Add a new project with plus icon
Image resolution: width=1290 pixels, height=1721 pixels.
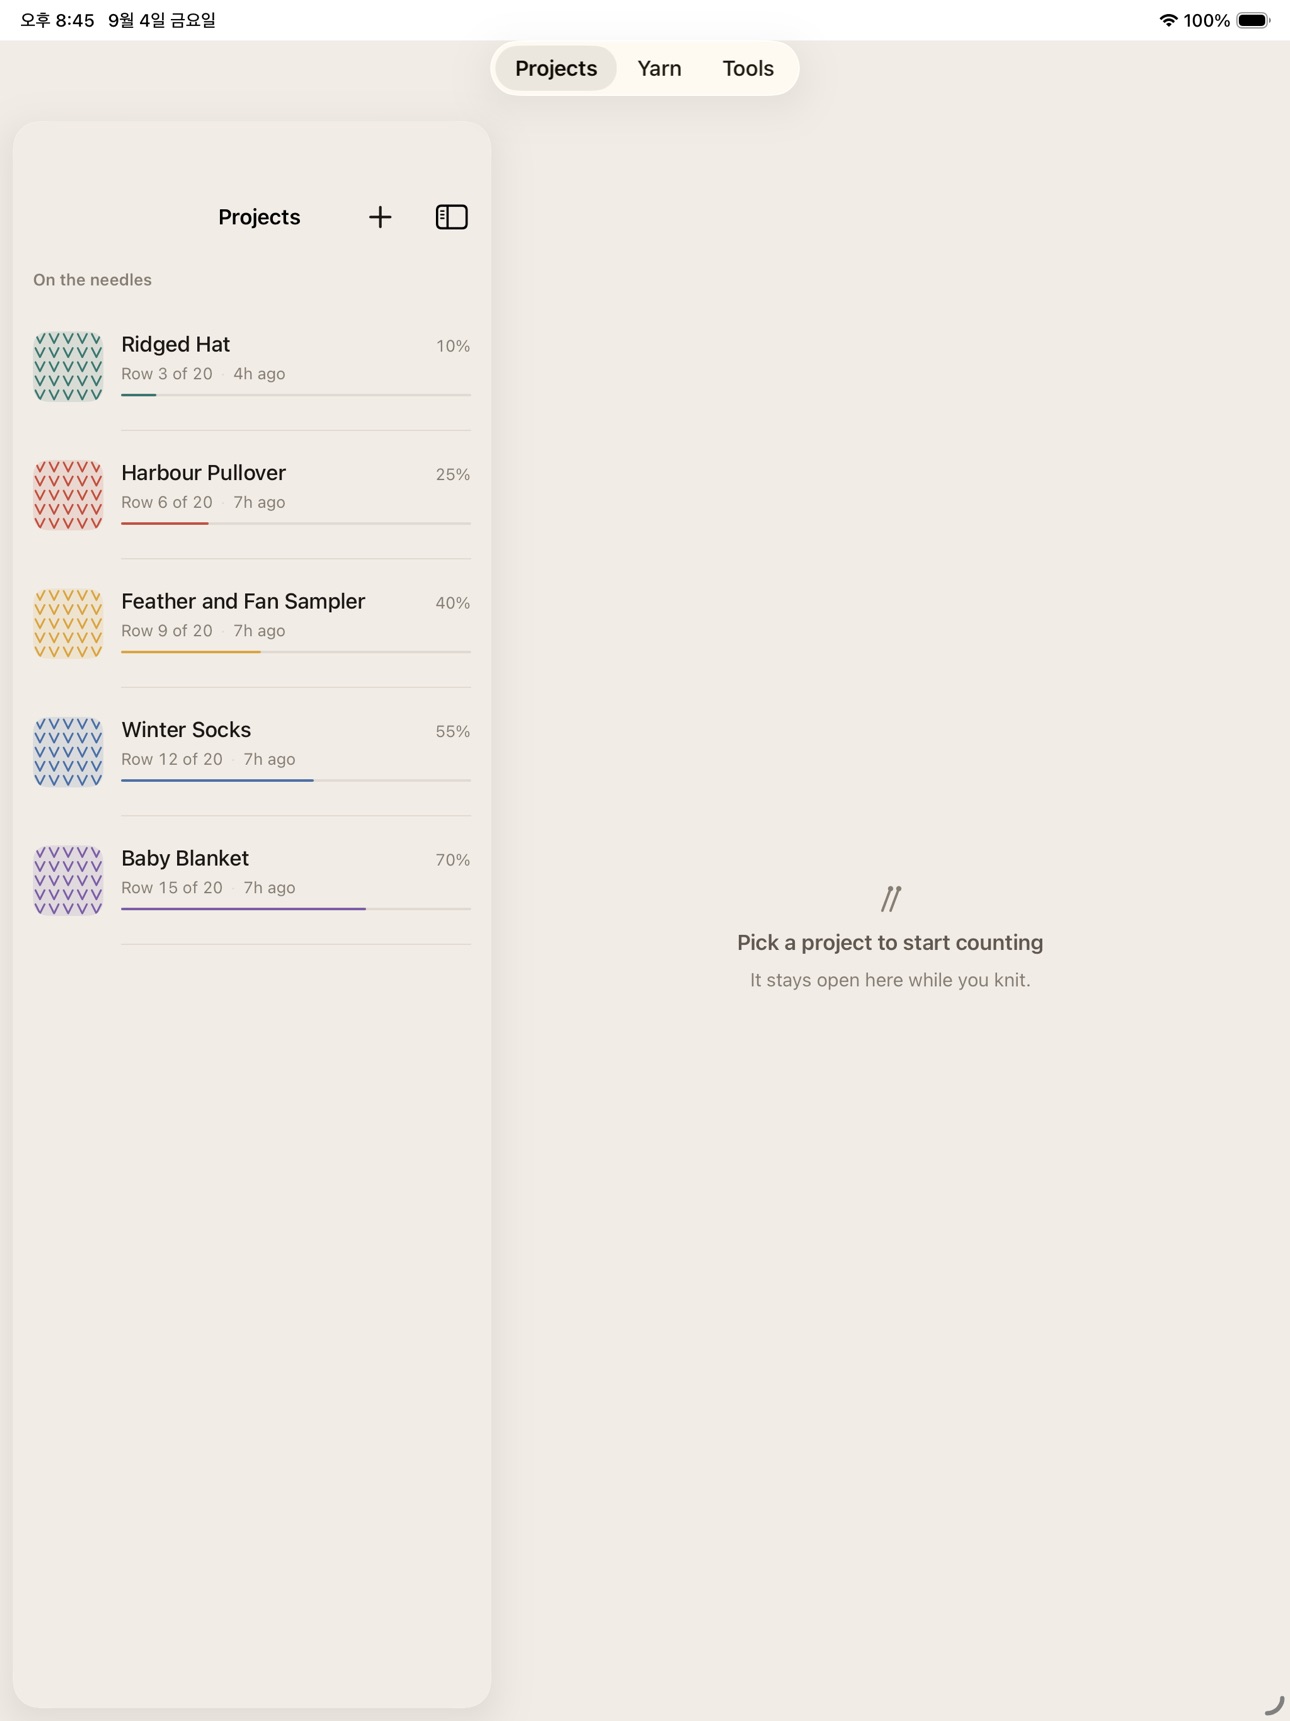[x=380, y=217]
